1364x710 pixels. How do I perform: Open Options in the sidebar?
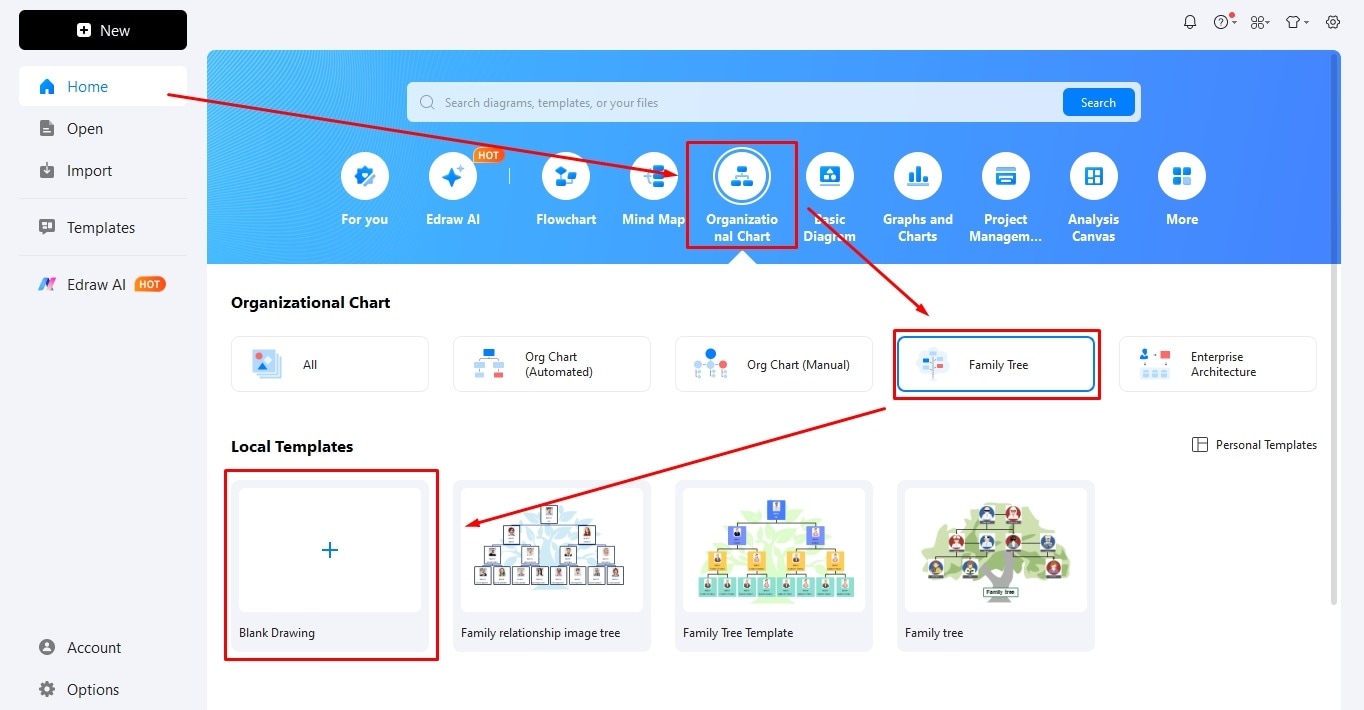[103, 690]
